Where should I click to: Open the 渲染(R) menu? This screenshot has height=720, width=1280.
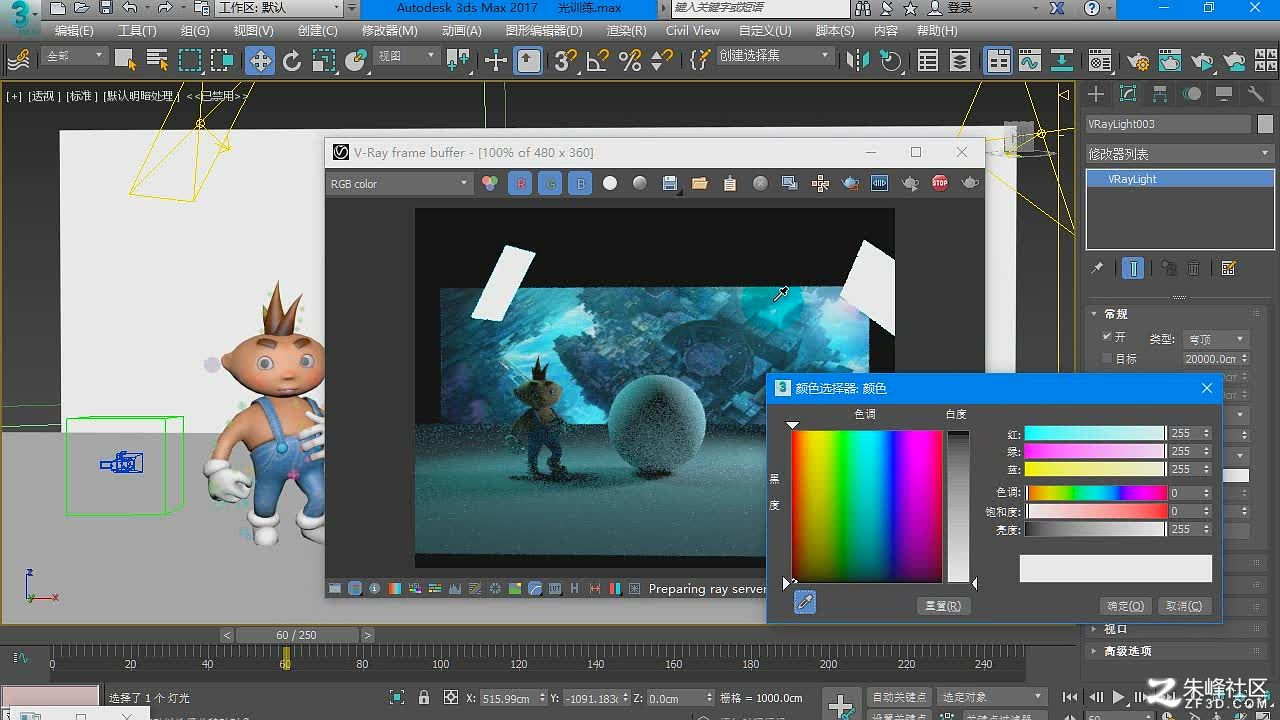626,31
